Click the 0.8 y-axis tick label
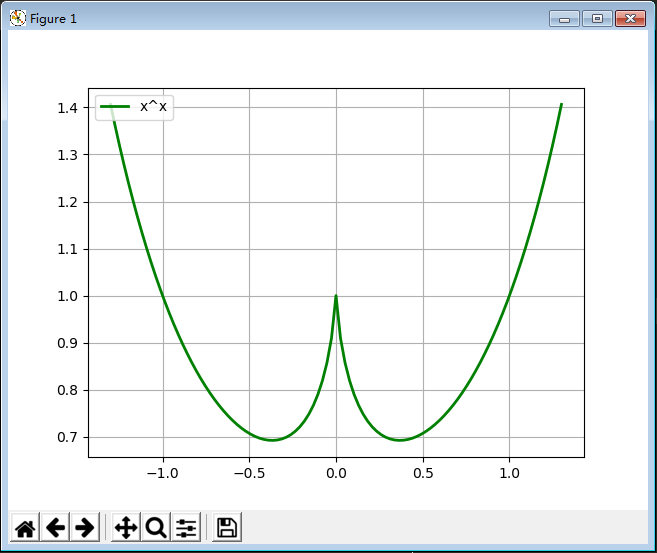Viewport: 657px width, 553px height. [x=67, y=390]
